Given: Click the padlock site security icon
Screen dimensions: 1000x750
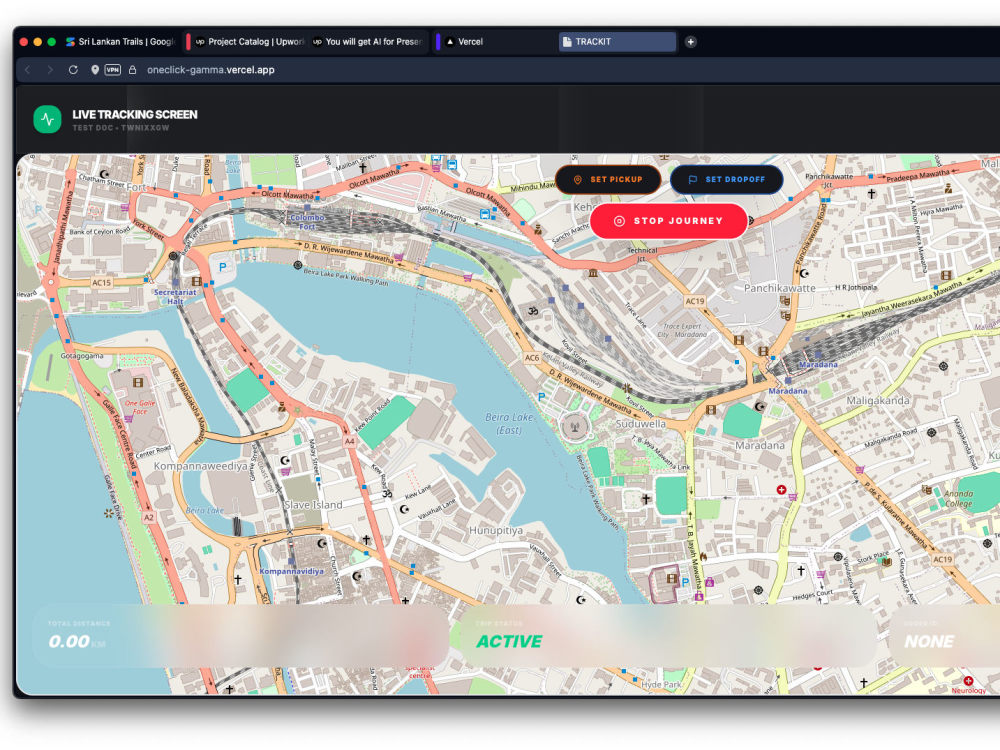Looking at the screenshot, I should pos(133,70).
